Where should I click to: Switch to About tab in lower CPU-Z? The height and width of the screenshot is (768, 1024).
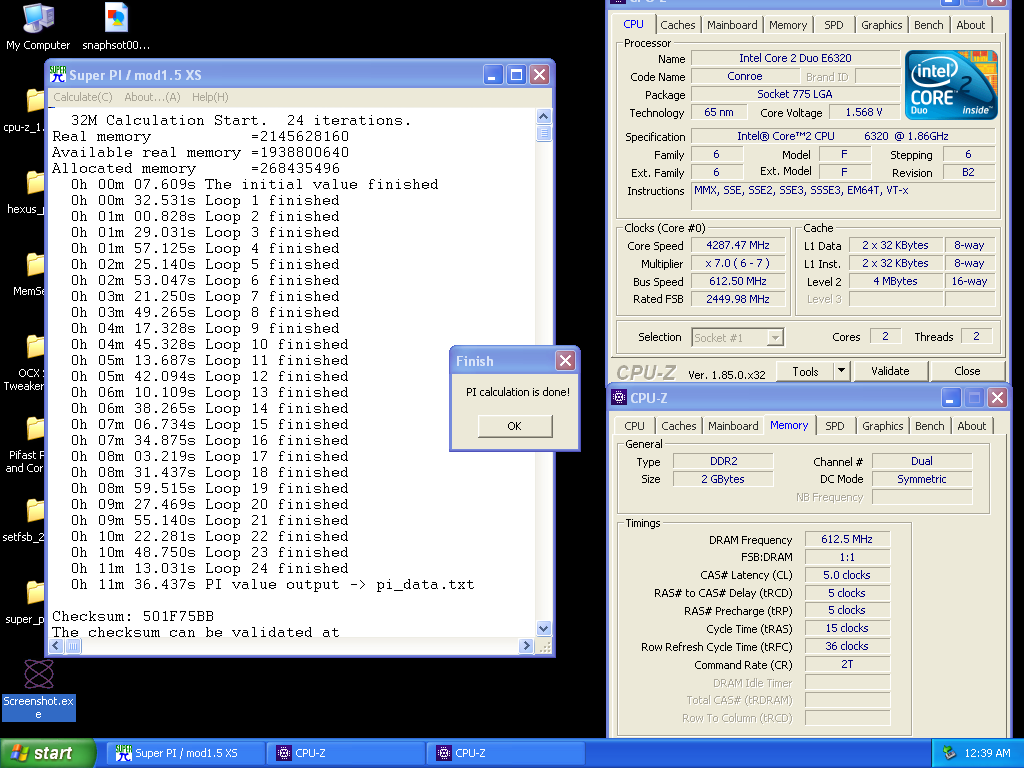971,426
